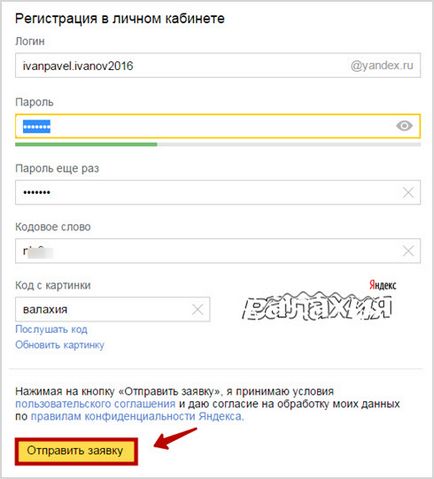
Task: Refresh the captcha via Обновить картинку
Action: click(x=60, y=345)
